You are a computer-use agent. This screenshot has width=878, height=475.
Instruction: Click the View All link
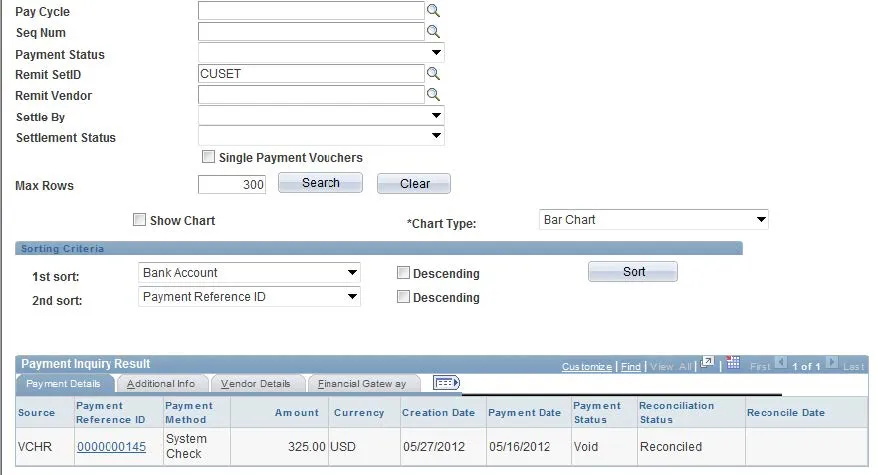point(671,366)
